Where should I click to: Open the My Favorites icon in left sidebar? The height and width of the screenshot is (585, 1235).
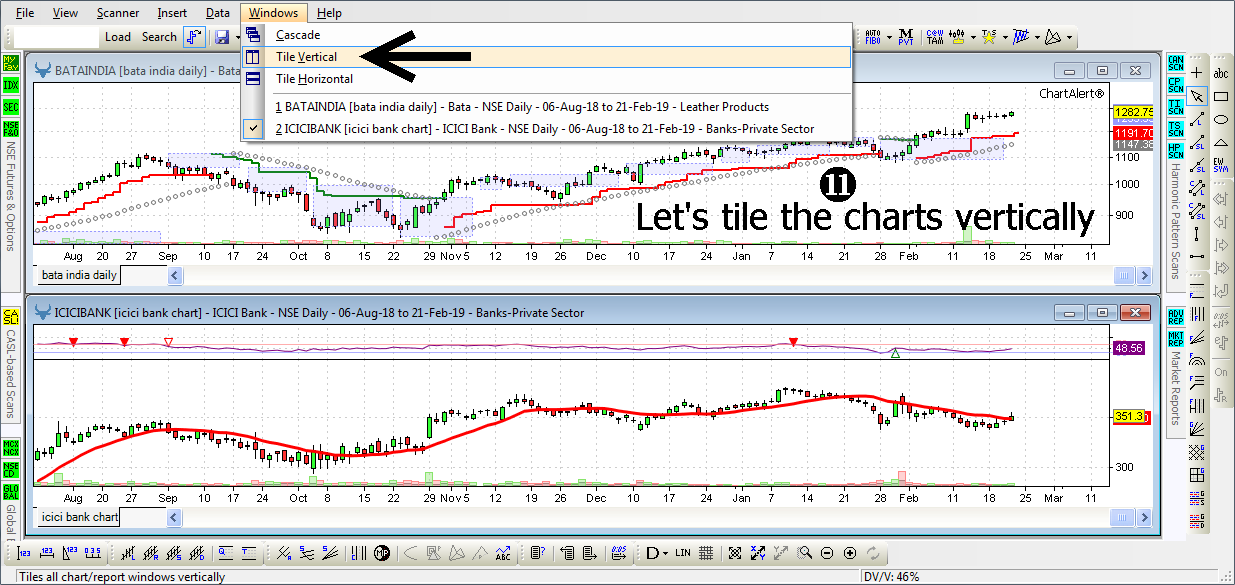(x=11, y=61)
